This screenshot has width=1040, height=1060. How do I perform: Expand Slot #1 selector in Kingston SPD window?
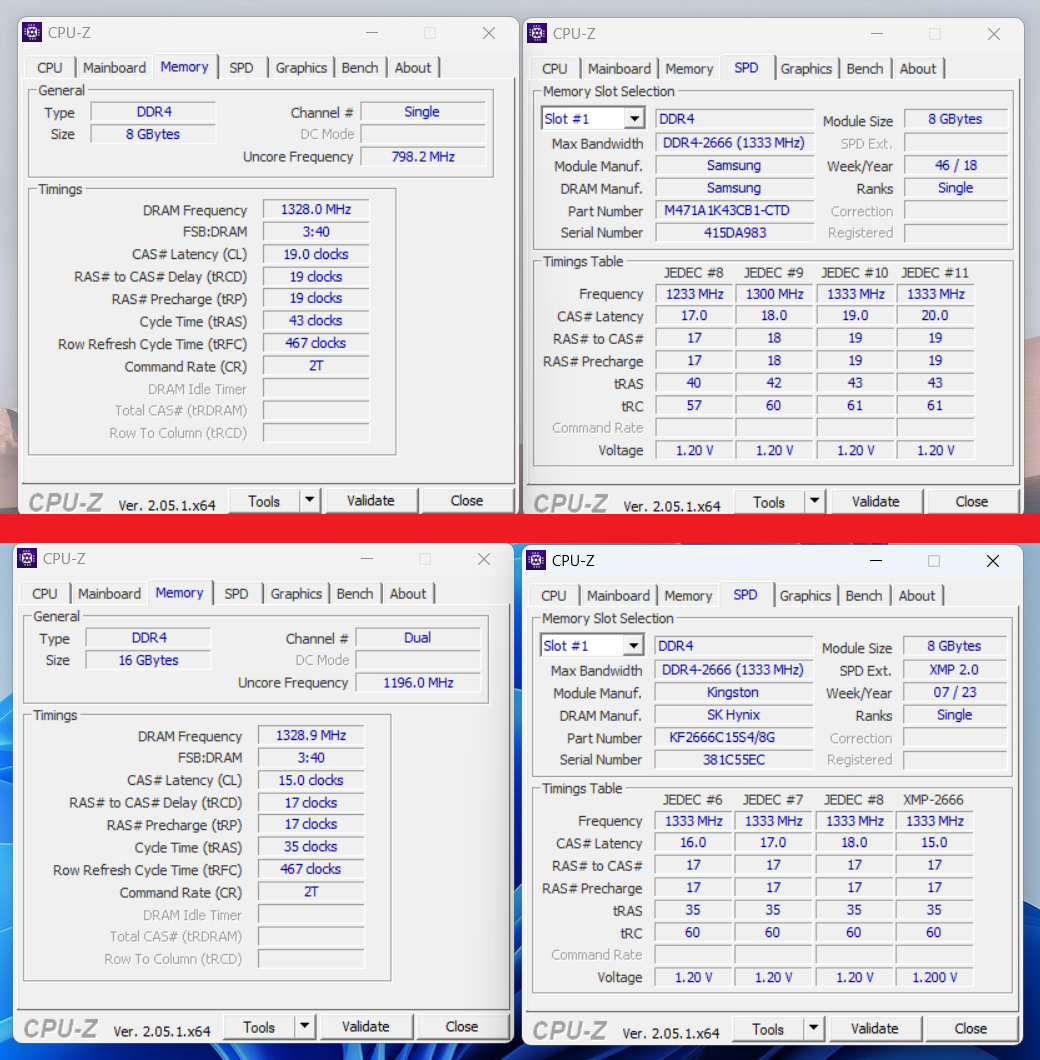tap(633, 646)
